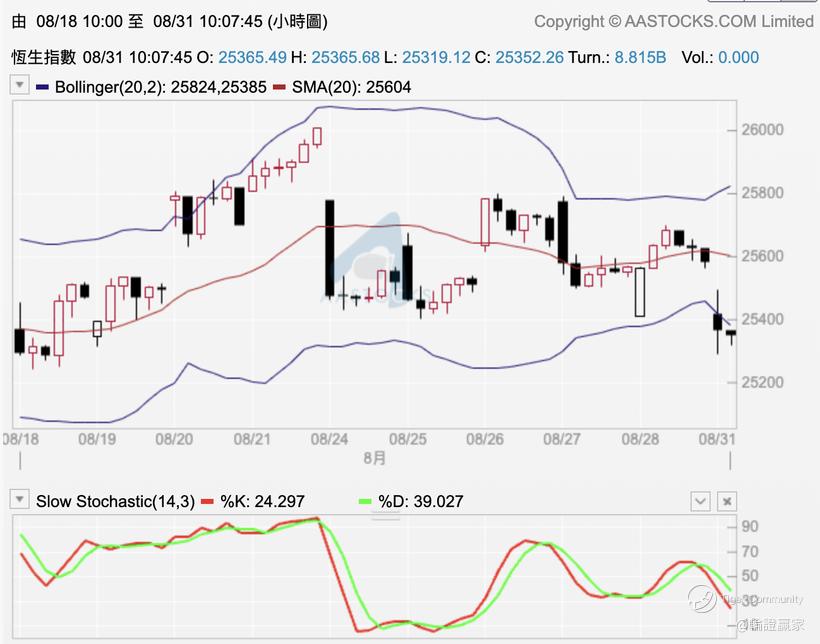The image size is (820, 644).
Task: Click the 08/24 date axis label
Action: pyautogui.click(x=329, y=438)
